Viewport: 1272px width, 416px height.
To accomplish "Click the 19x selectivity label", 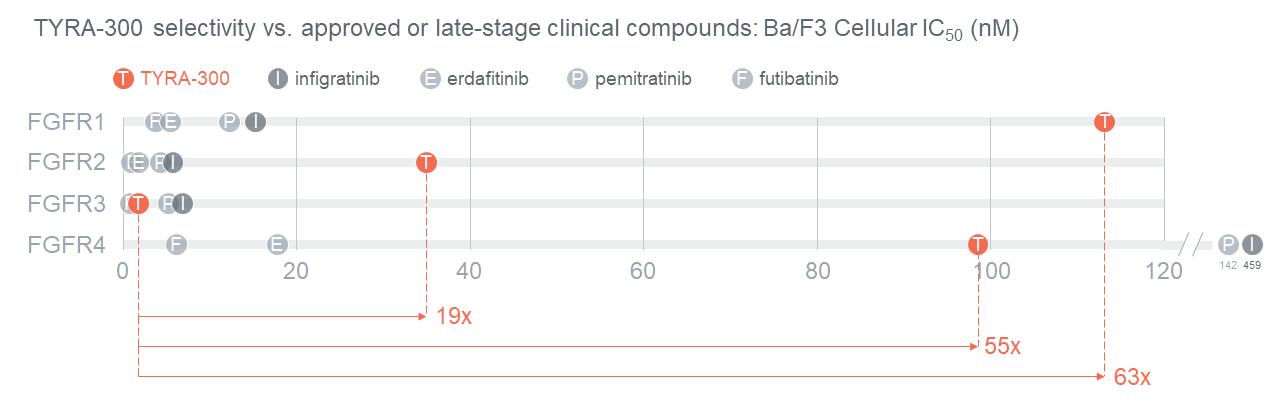I will (x=454, y=318).
